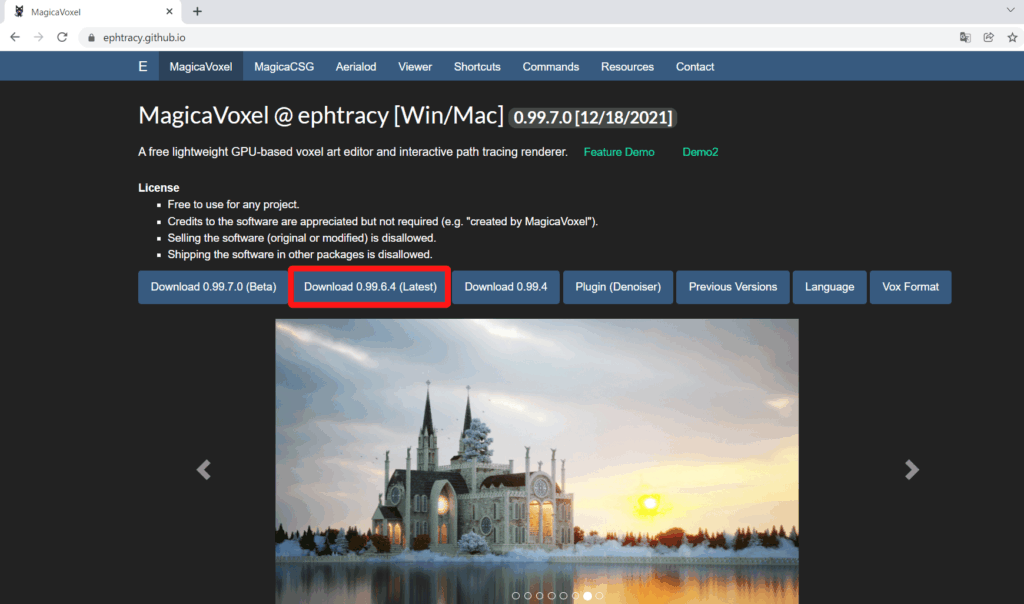
Task: Open the Plugin (Denoiser) button
Action: tap(618, 287)
